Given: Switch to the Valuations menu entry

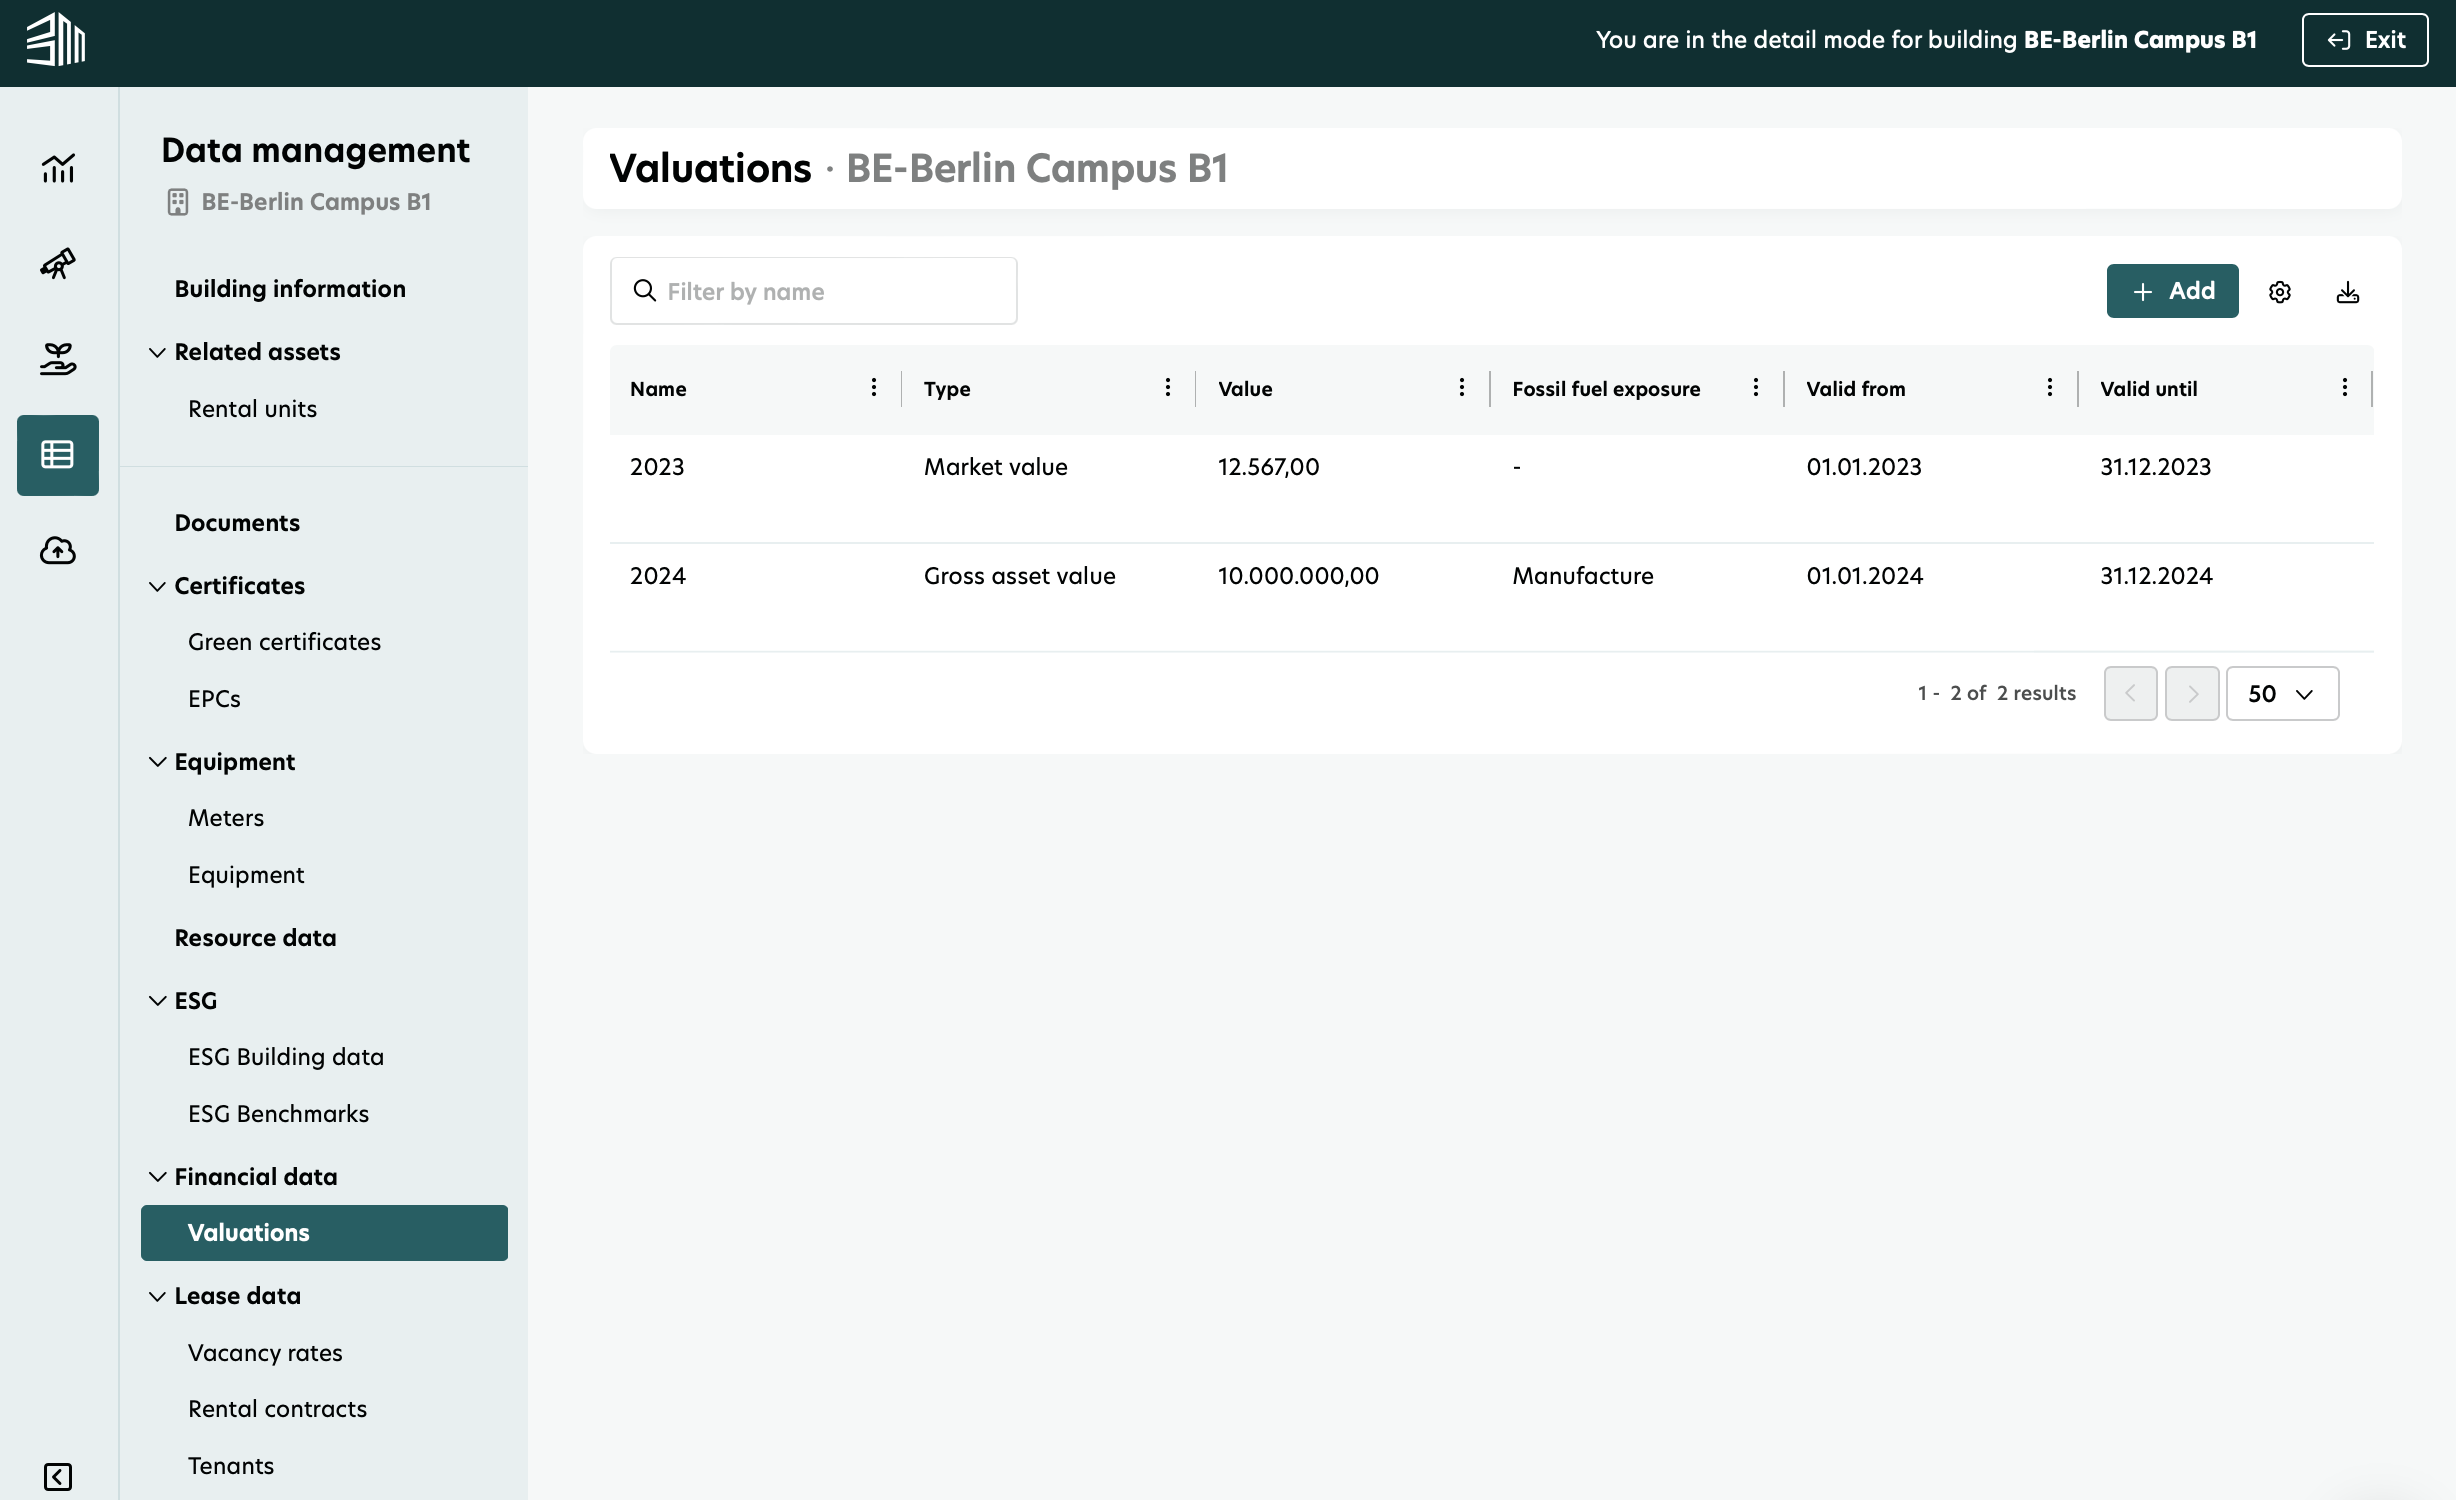Looking at the screenshot, I should [x=248, y=1232].
